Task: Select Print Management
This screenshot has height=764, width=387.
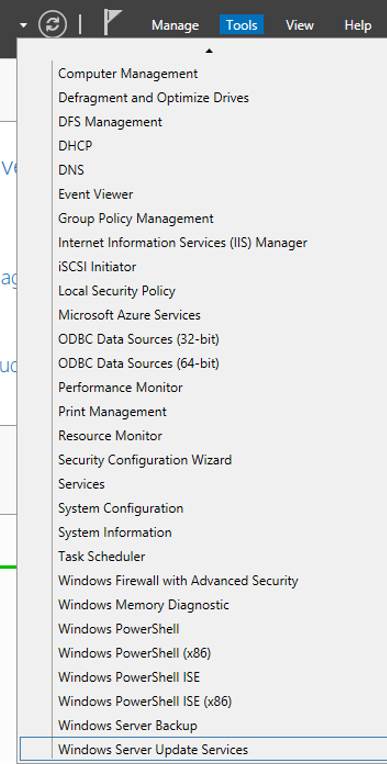Action: (112, 411)
